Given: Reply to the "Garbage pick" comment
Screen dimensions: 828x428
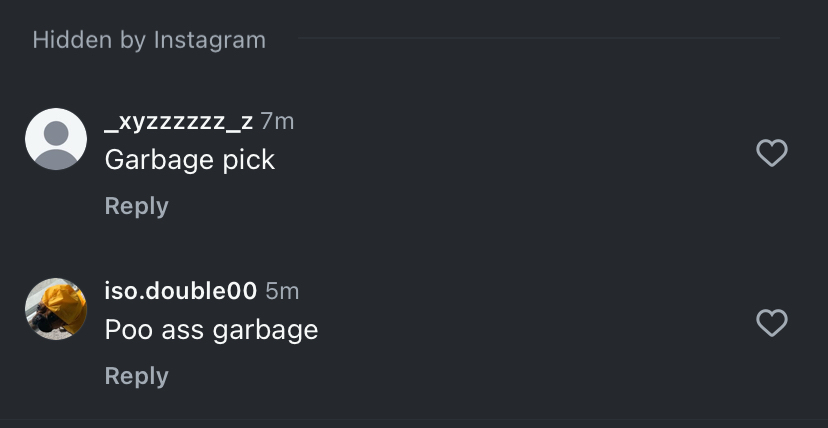Looking at the screenshot, I should (x=136, y=206).
